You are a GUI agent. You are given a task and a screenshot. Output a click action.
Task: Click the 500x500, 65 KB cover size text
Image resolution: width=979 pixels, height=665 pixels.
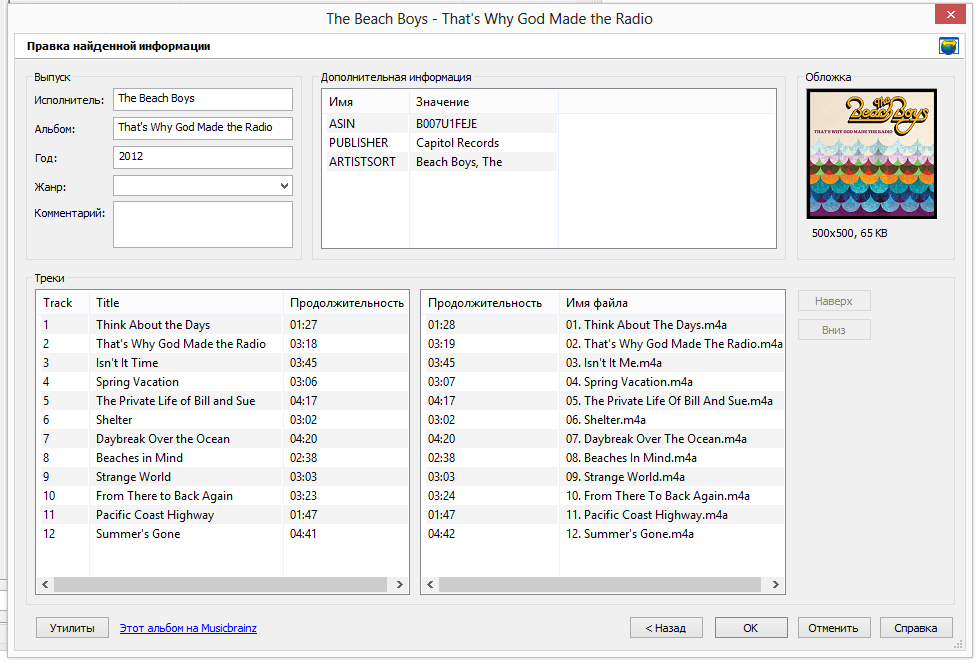pyautogui.click(x=849, y=233)
